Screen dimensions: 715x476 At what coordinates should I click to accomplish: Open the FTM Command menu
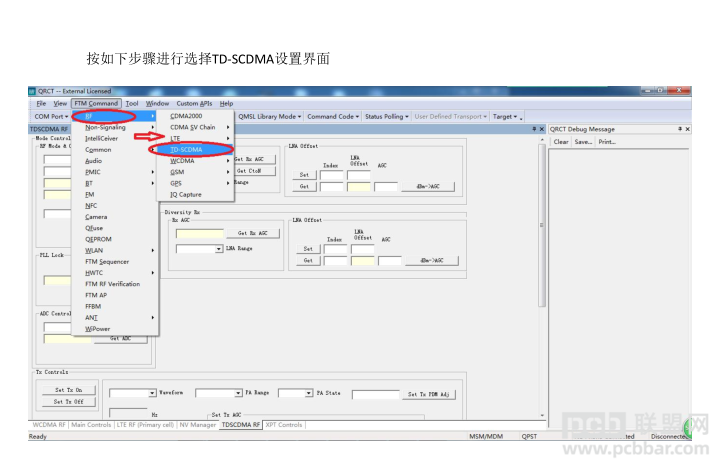click(96, 103)
